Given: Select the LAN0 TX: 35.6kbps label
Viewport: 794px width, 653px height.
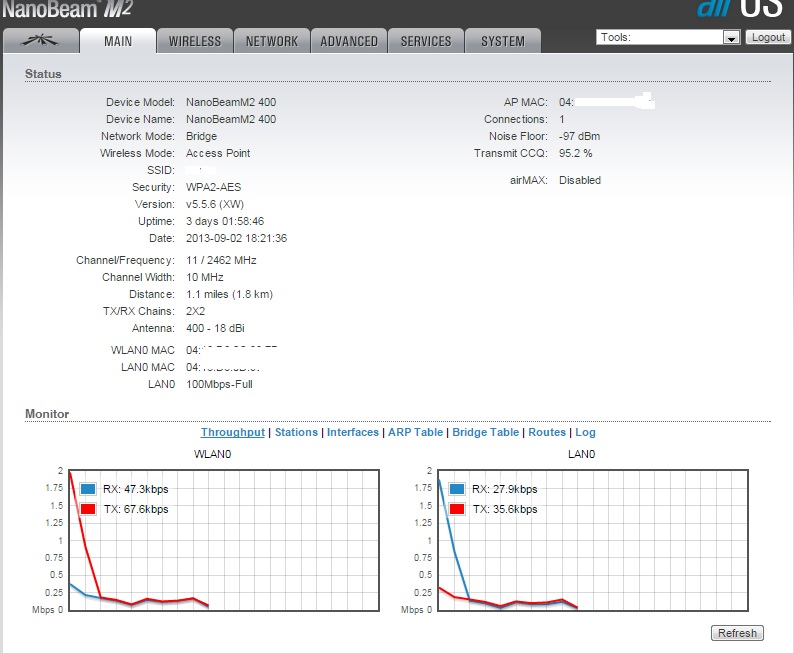Looking at the screenshot, I should tap(505, 509).
